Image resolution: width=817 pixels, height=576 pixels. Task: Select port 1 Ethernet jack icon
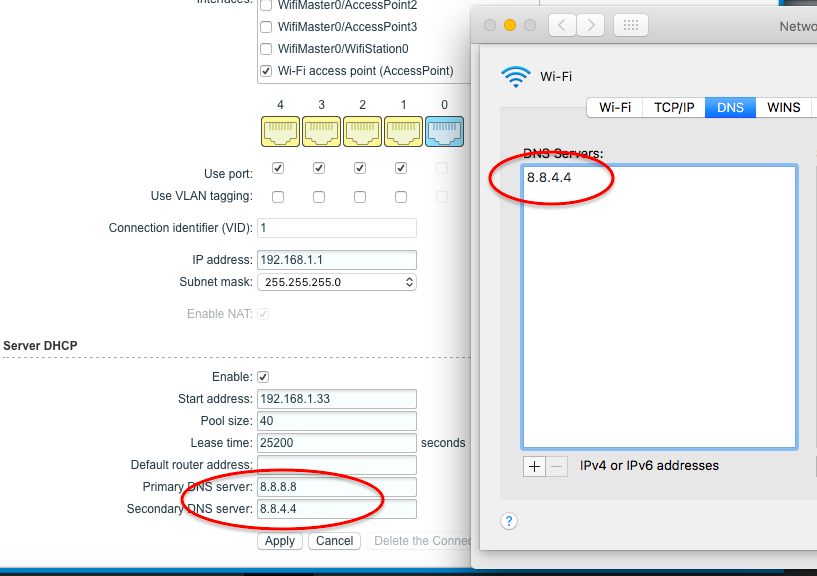403,131
